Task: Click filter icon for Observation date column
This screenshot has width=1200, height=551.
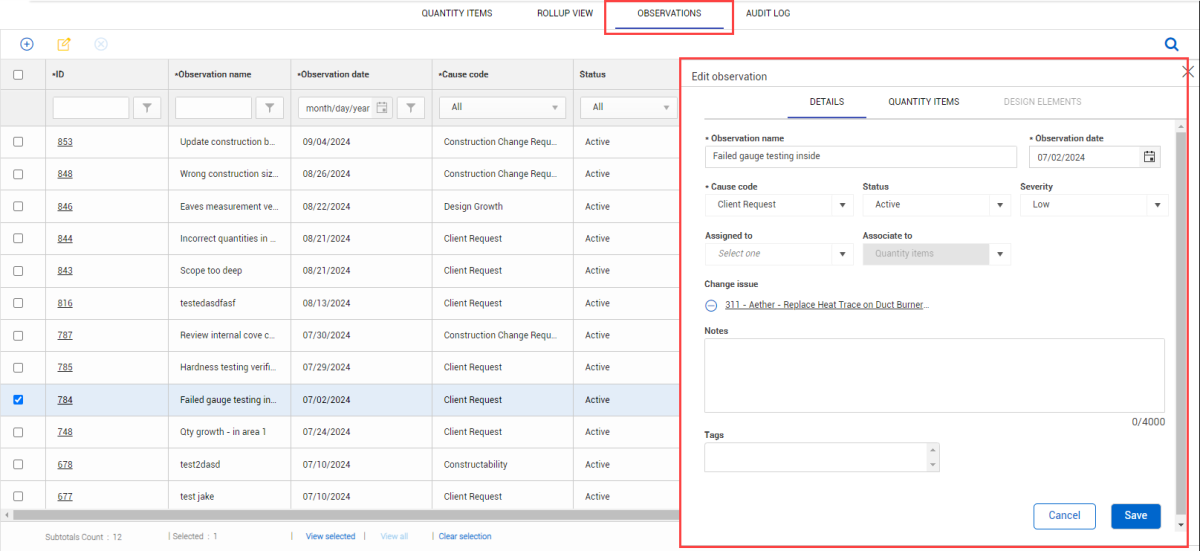Action: point(413,108)
